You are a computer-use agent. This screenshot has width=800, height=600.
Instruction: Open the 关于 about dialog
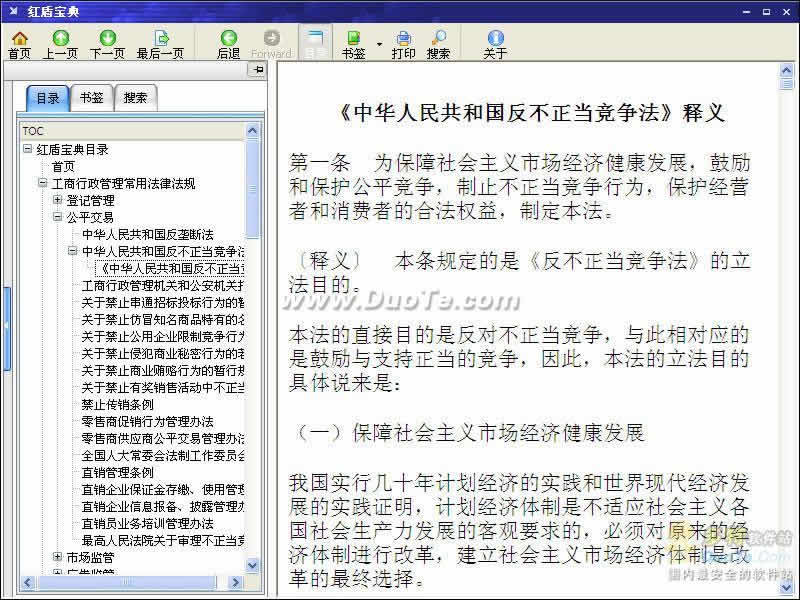coord(495,43)
